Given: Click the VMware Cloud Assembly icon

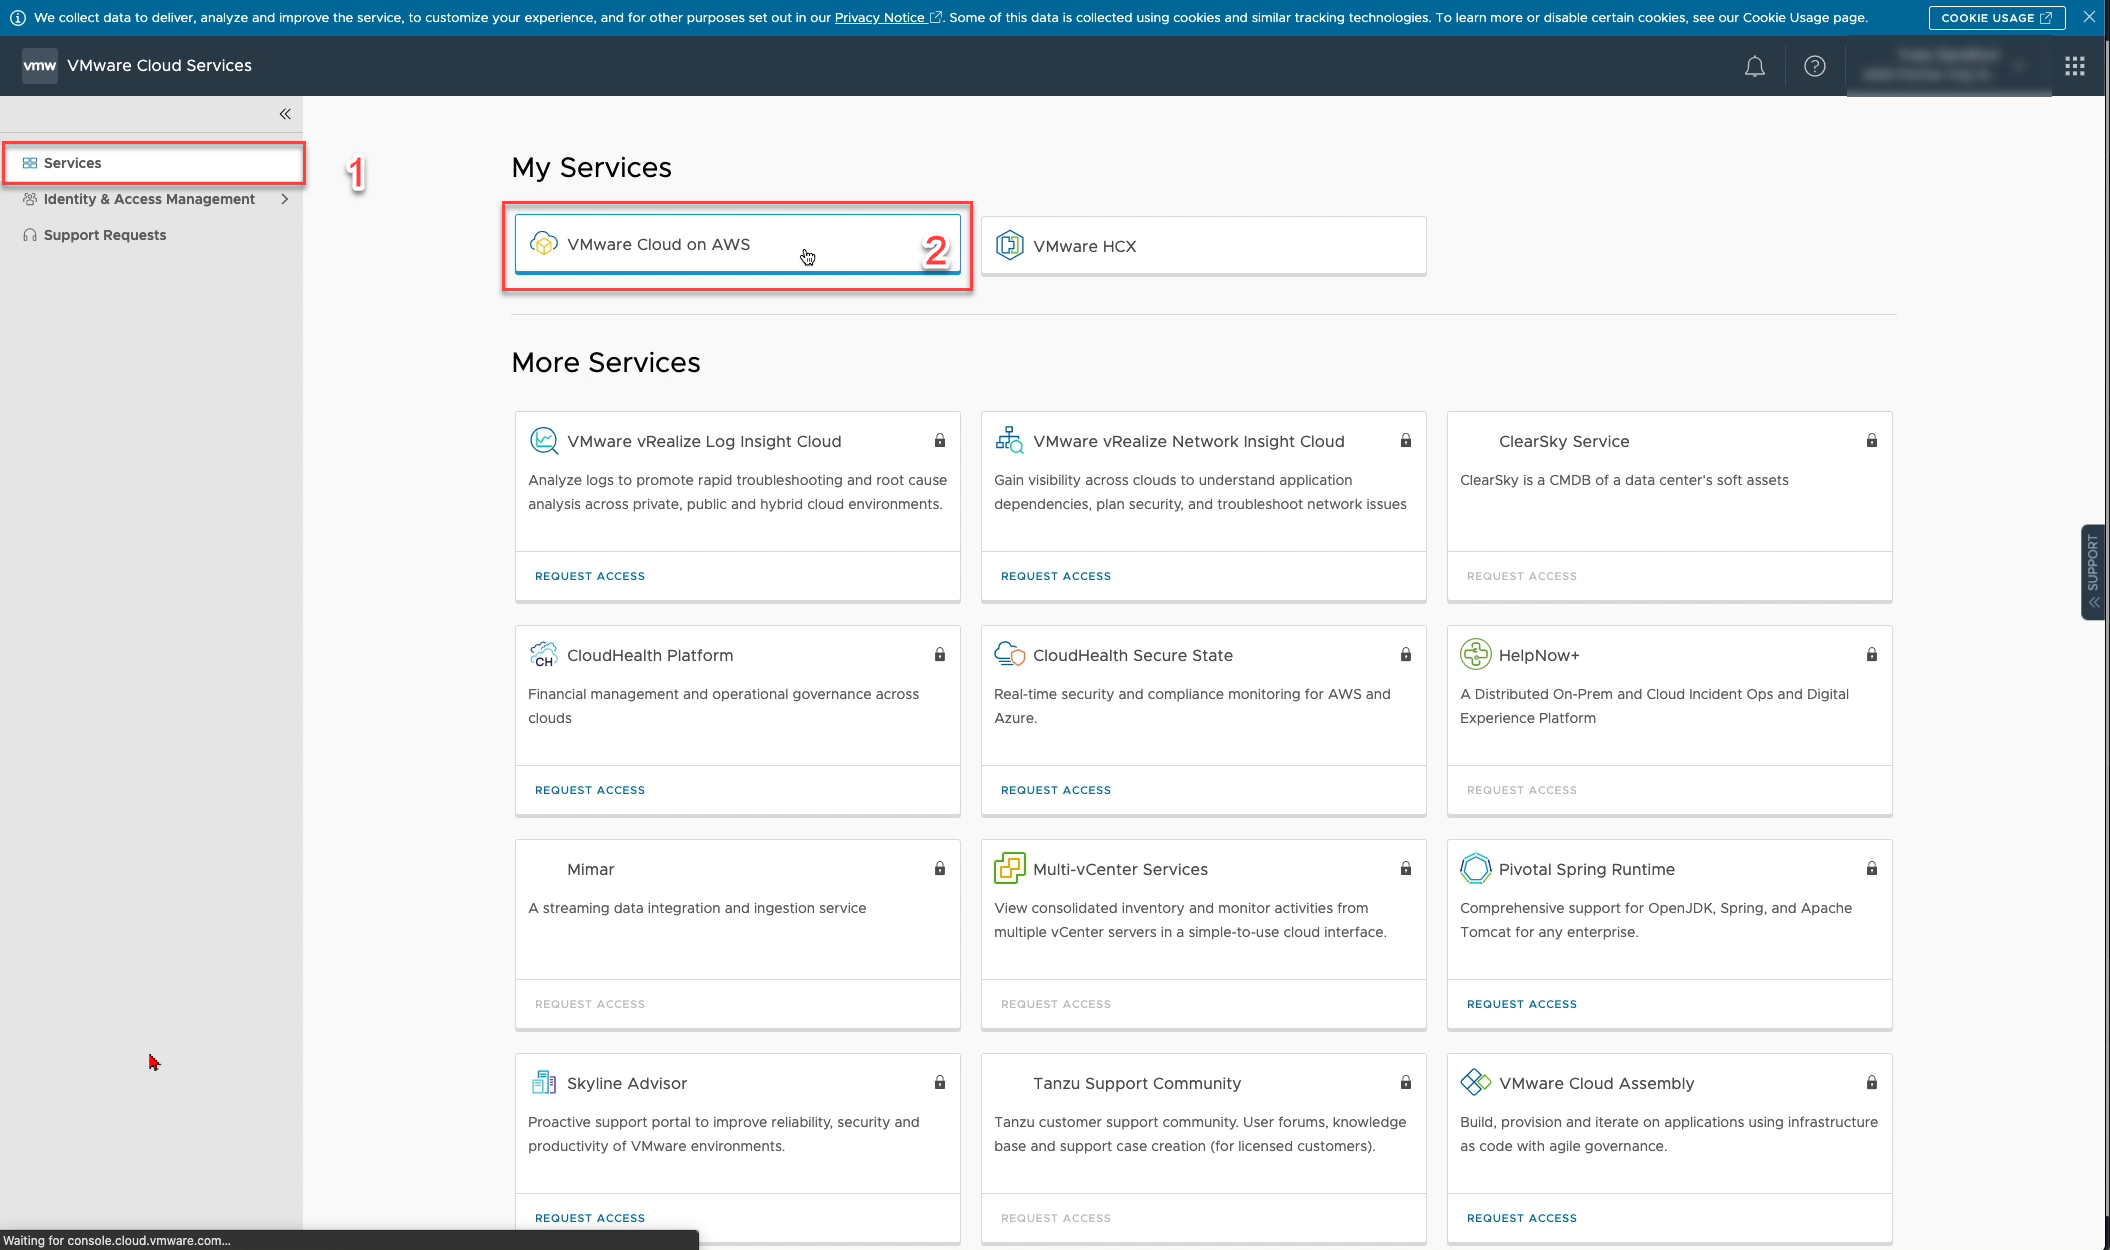Looking at the screenshot, I should click(x=1476, y=1082).
